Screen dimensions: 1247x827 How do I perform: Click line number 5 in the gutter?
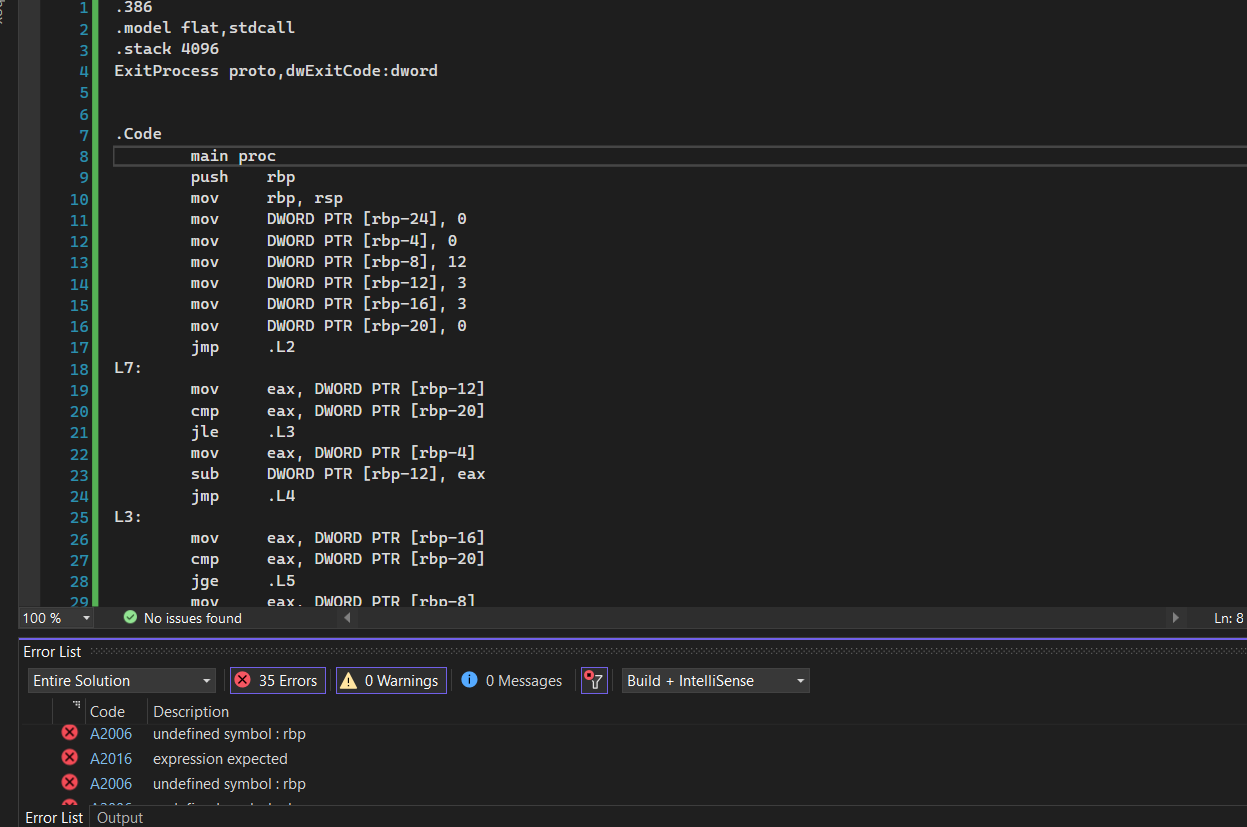click(84, 92)
